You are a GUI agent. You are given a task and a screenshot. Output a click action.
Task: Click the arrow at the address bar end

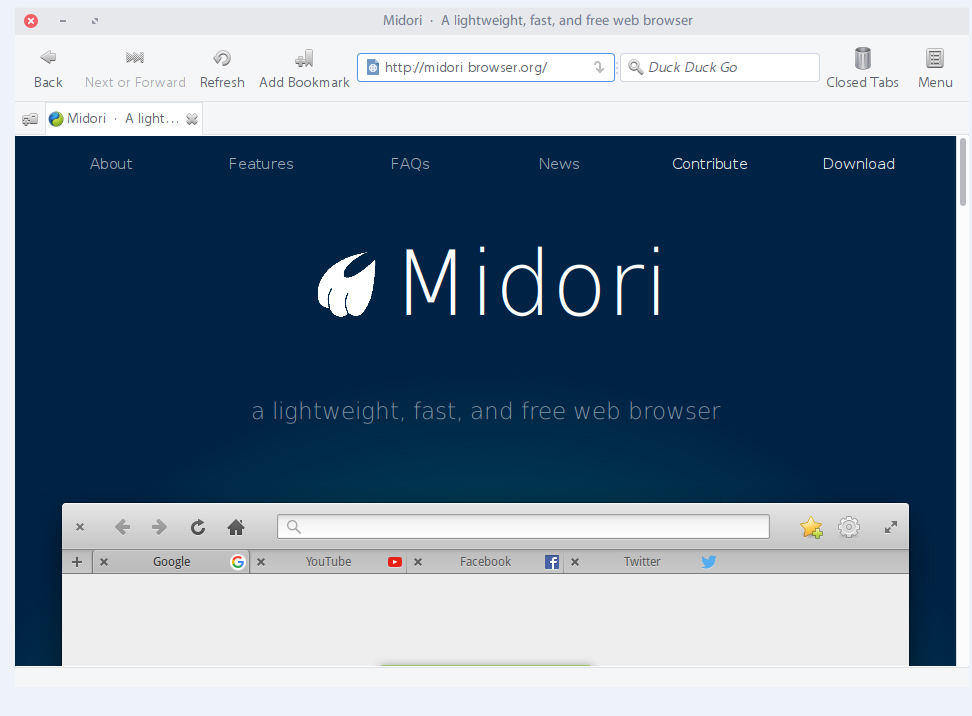pyautogui.click(x=599, y=68)
